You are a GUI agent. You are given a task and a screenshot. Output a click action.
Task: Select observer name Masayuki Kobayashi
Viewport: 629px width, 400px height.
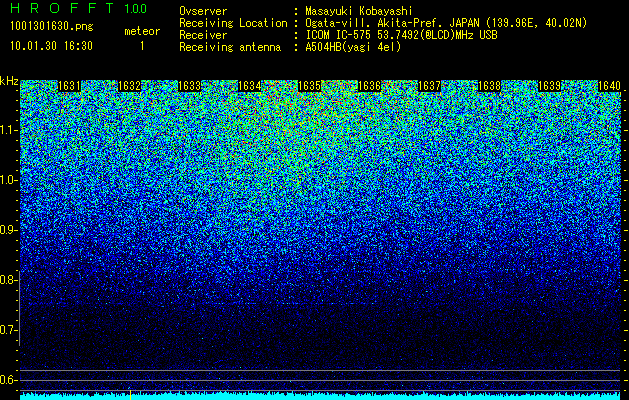click(x=359, y=11)
